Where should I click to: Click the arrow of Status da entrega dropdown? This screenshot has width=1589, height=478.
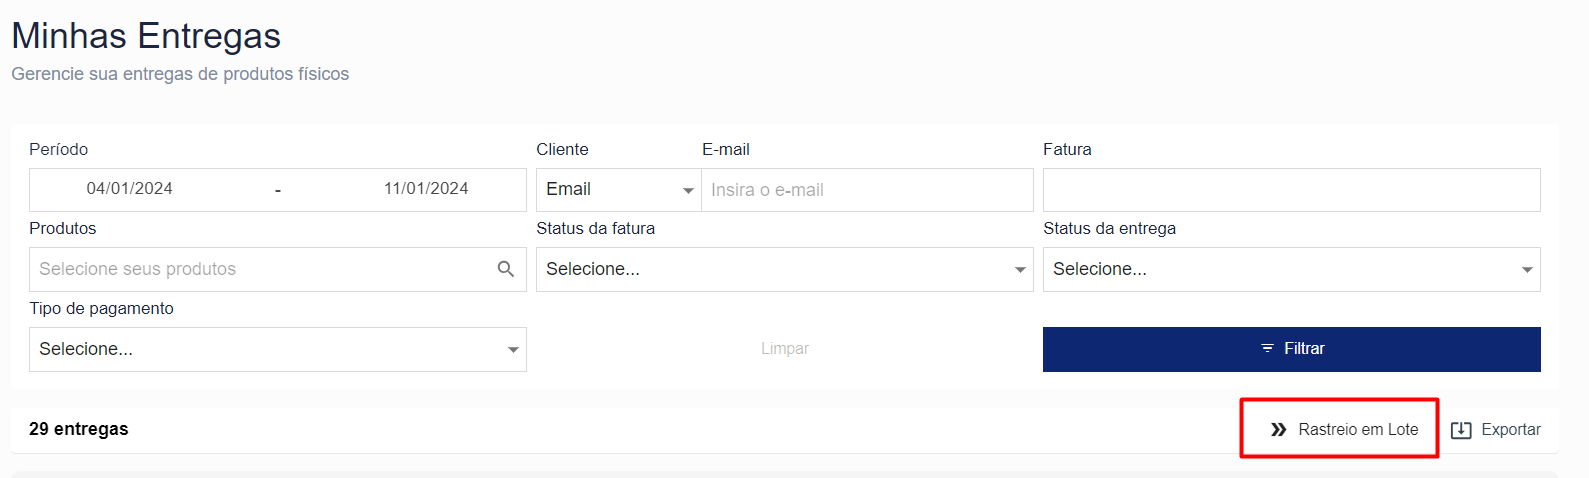pyautogui.click(x=1527, y=270)
